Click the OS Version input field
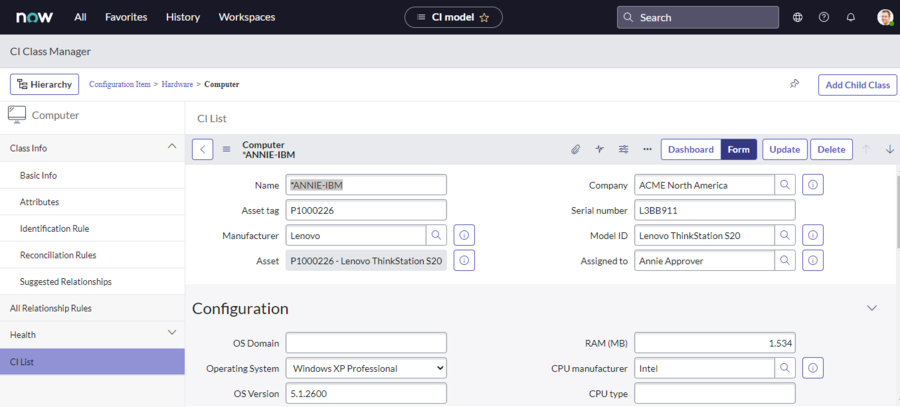The width and height of the screenshot is (900, 407). [x=366, y=394]
